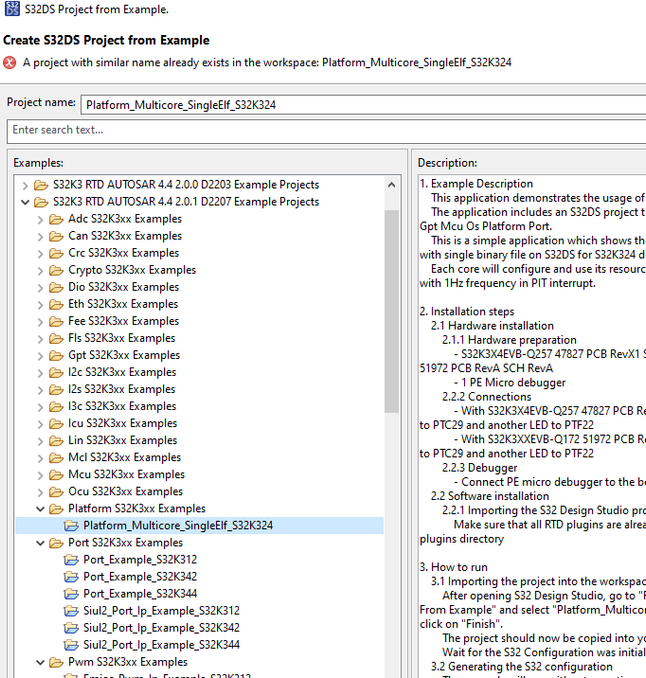This screenshot has width=646, height=678.
Task: Click the I2c S32K3xx Examples folder icon
Action: coord(56,372)
